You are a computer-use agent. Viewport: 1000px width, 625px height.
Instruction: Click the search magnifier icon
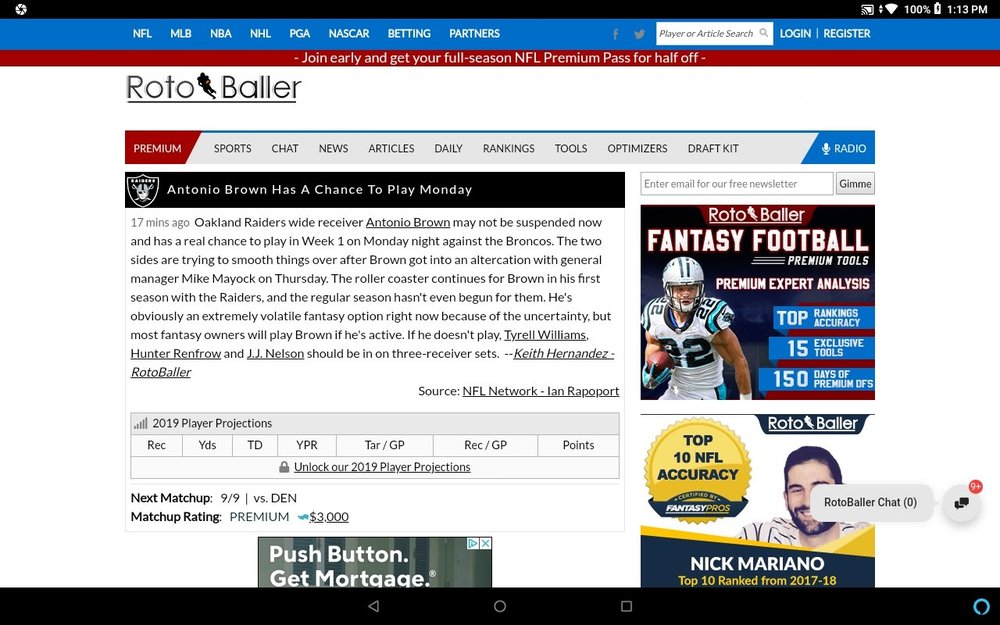[763, 33]
